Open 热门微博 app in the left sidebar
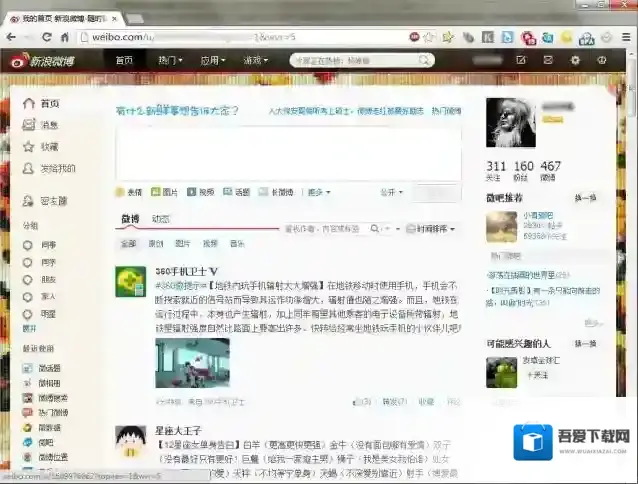This screenshot has height=484, width=638. click(45, 413)
